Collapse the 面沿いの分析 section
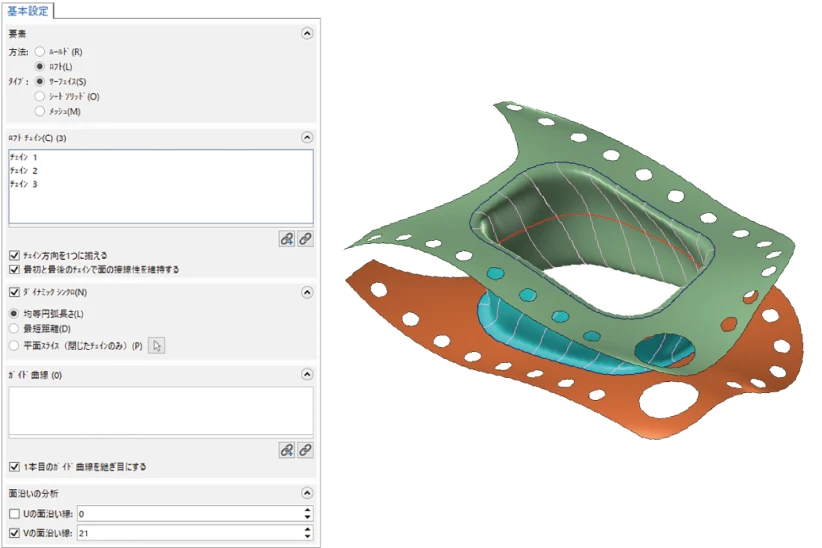 [x=306, y=494]
